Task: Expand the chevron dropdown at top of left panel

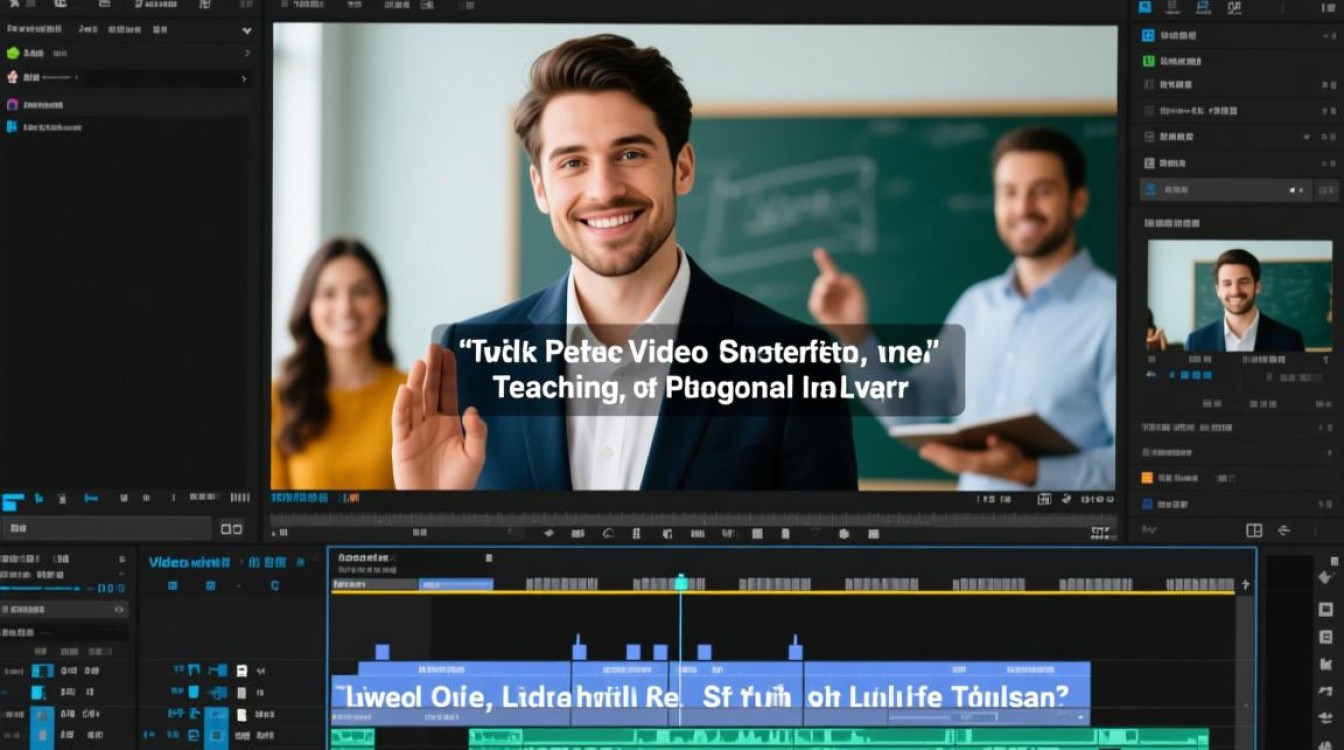Action: point(247,31)
